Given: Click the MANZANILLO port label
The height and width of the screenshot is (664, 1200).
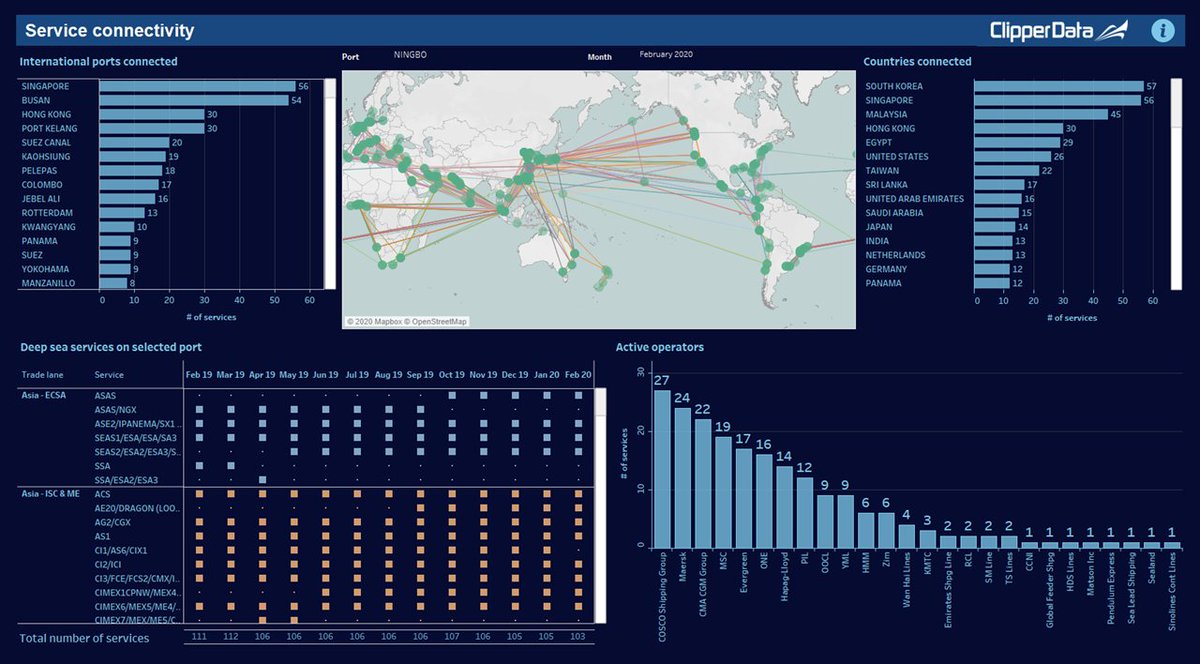Looking at the screenshot, I should point(46,283).
